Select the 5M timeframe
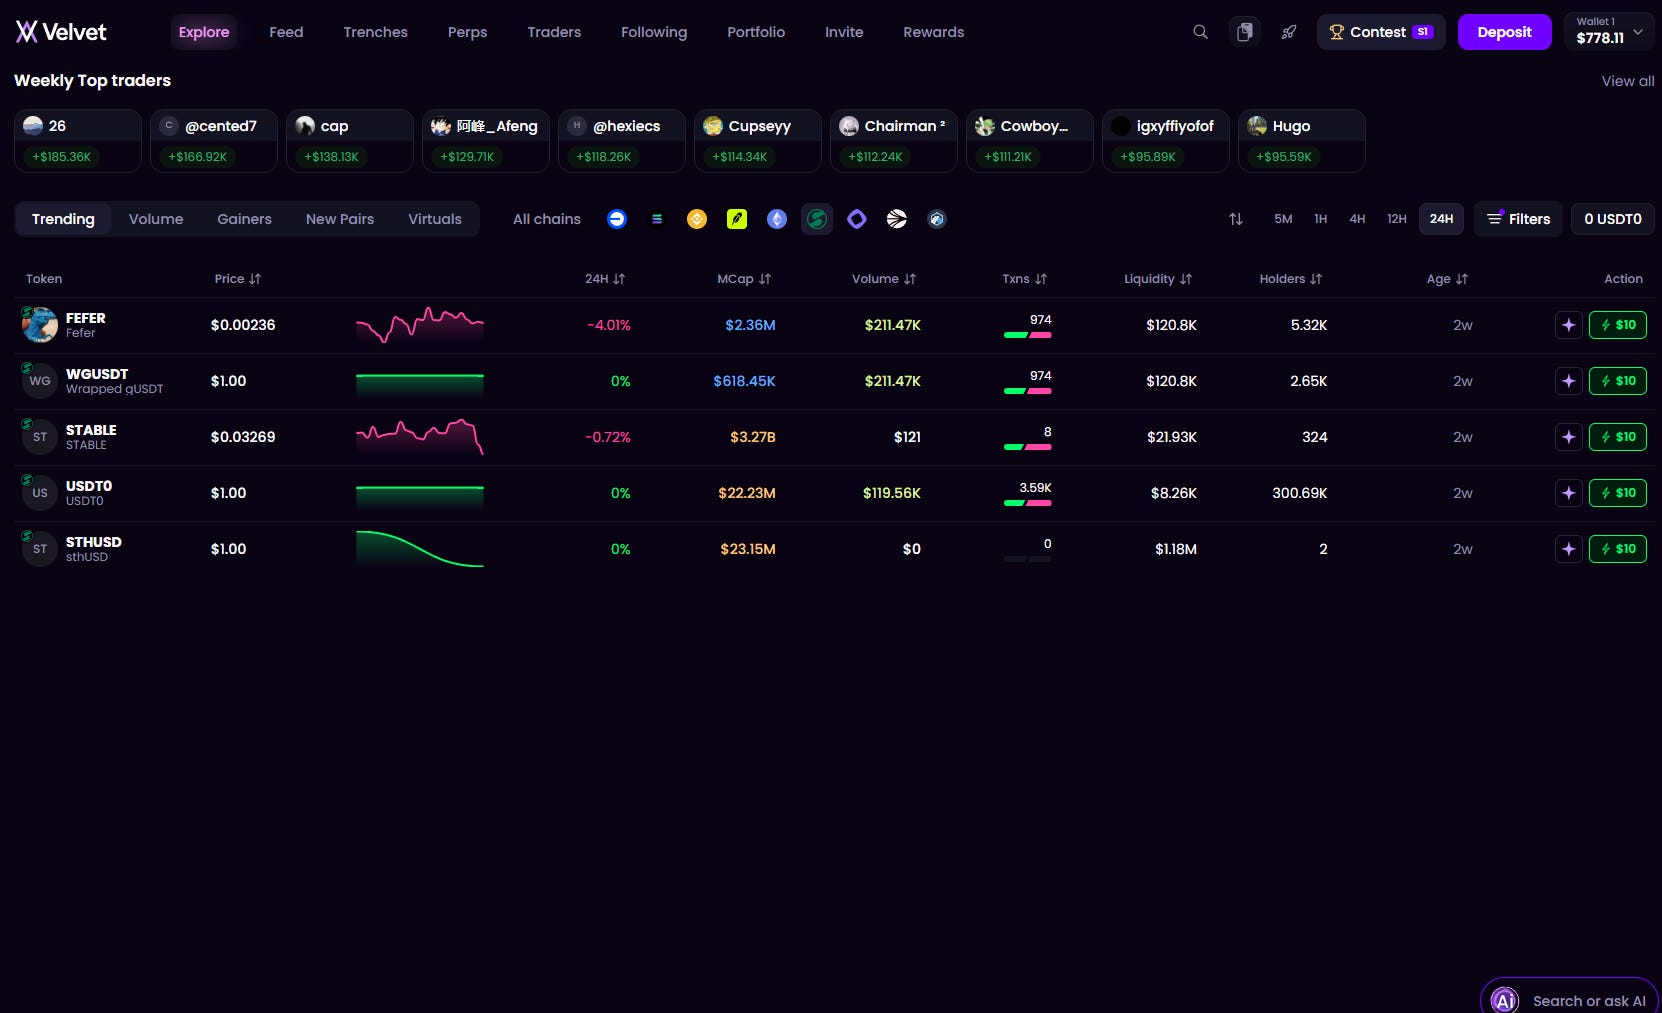1662x1013 pixels. click(1283, 219)
